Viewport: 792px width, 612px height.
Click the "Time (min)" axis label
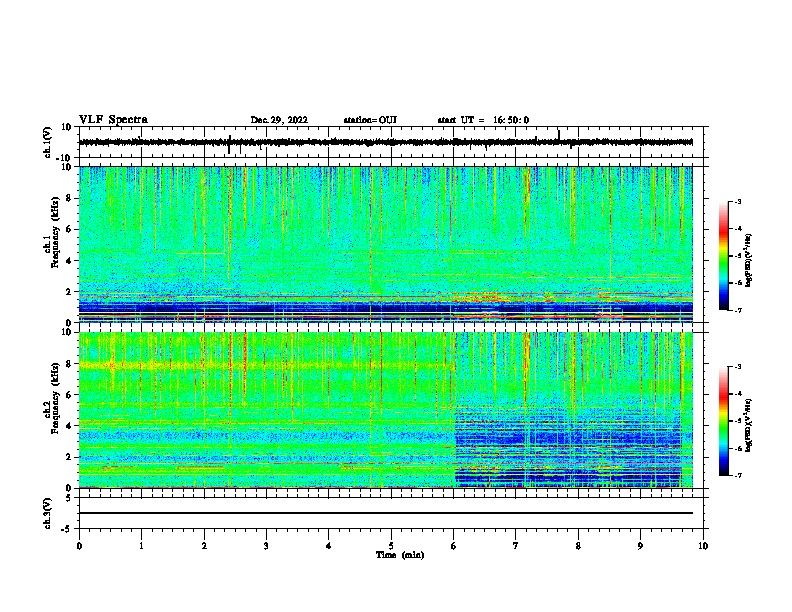[x=400, y=555]
